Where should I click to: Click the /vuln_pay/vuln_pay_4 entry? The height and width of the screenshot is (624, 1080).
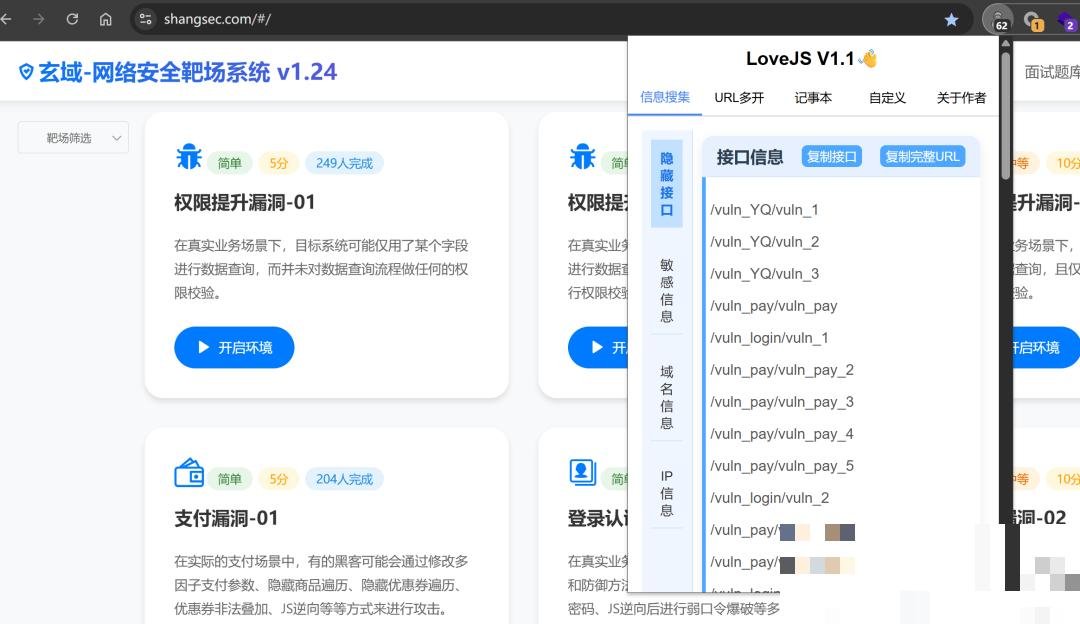click(782, 434)
